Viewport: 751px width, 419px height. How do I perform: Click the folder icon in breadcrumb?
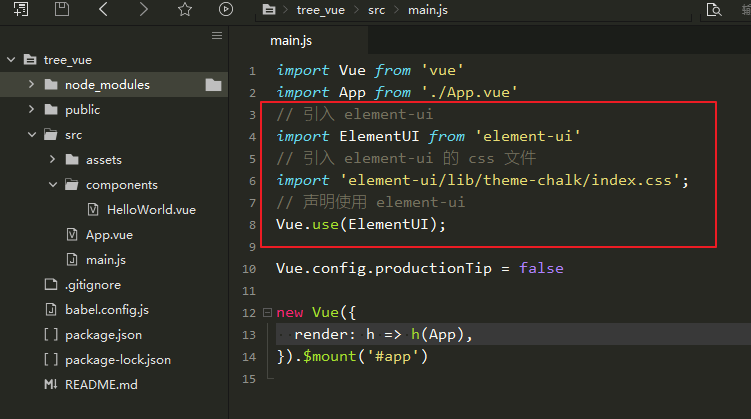point(269,10)
